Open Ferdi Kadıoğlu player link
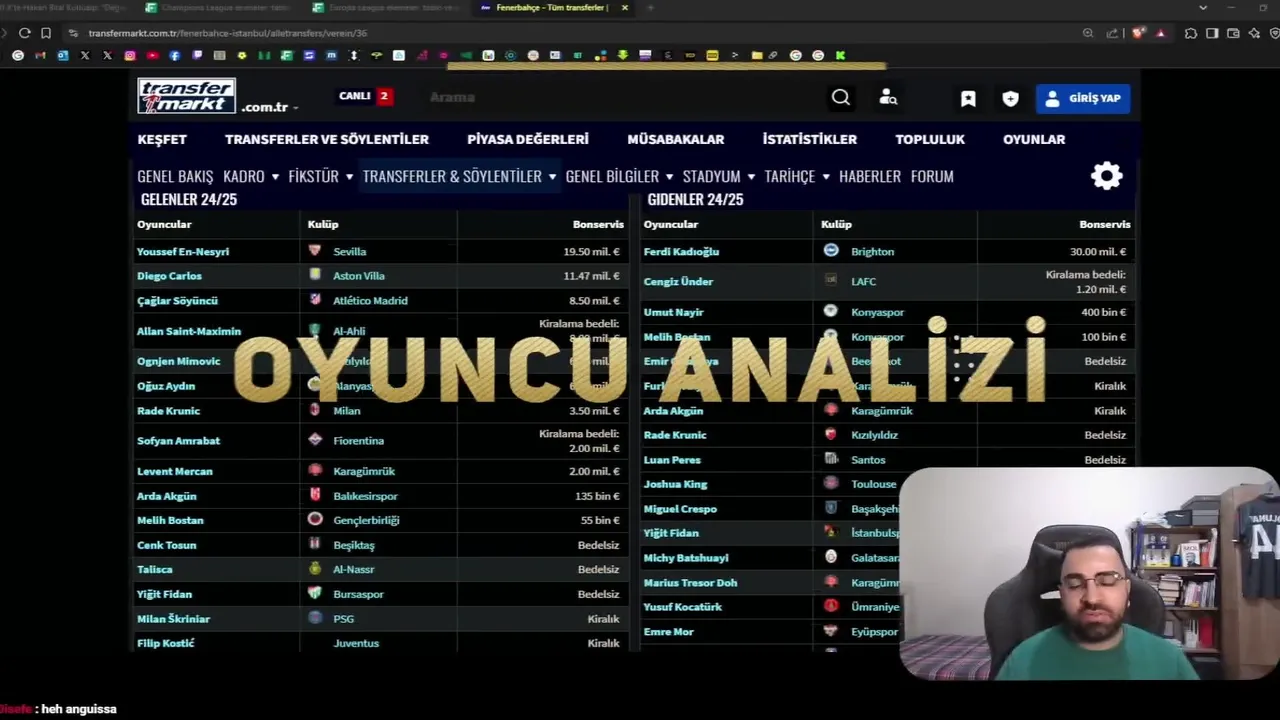 tap(681, 252)
